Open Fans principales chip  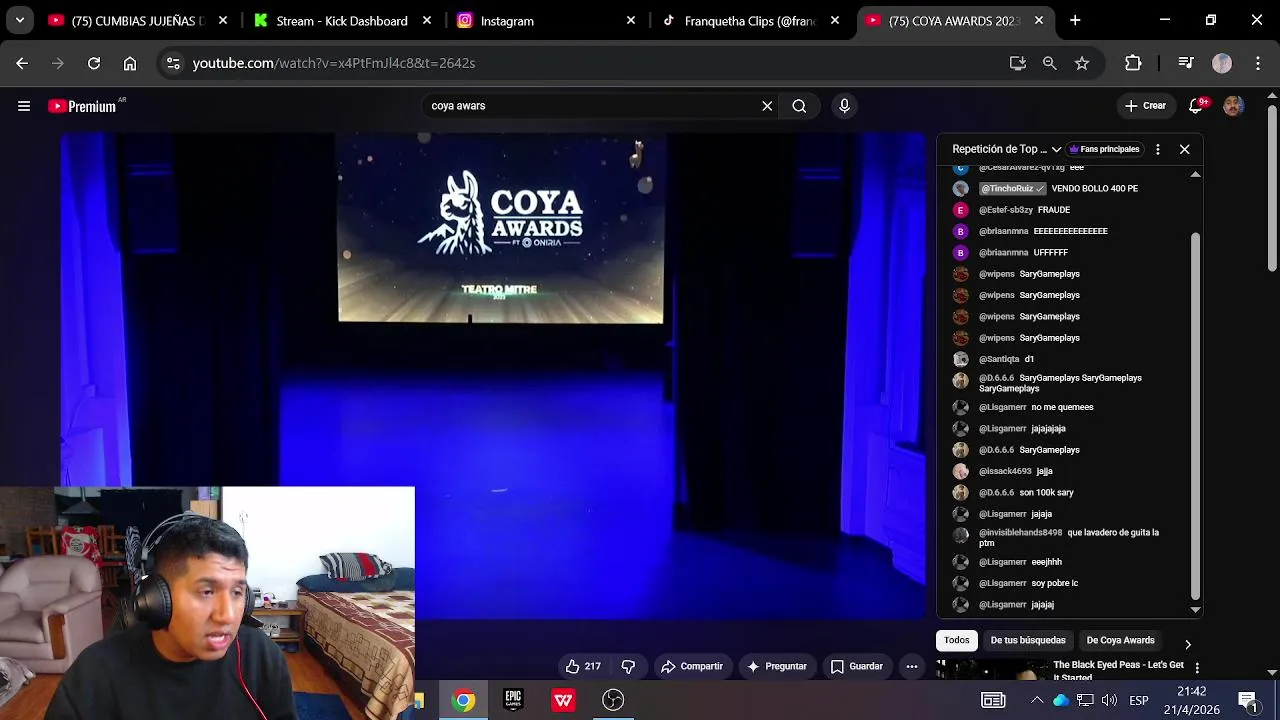click(1104, 149)
